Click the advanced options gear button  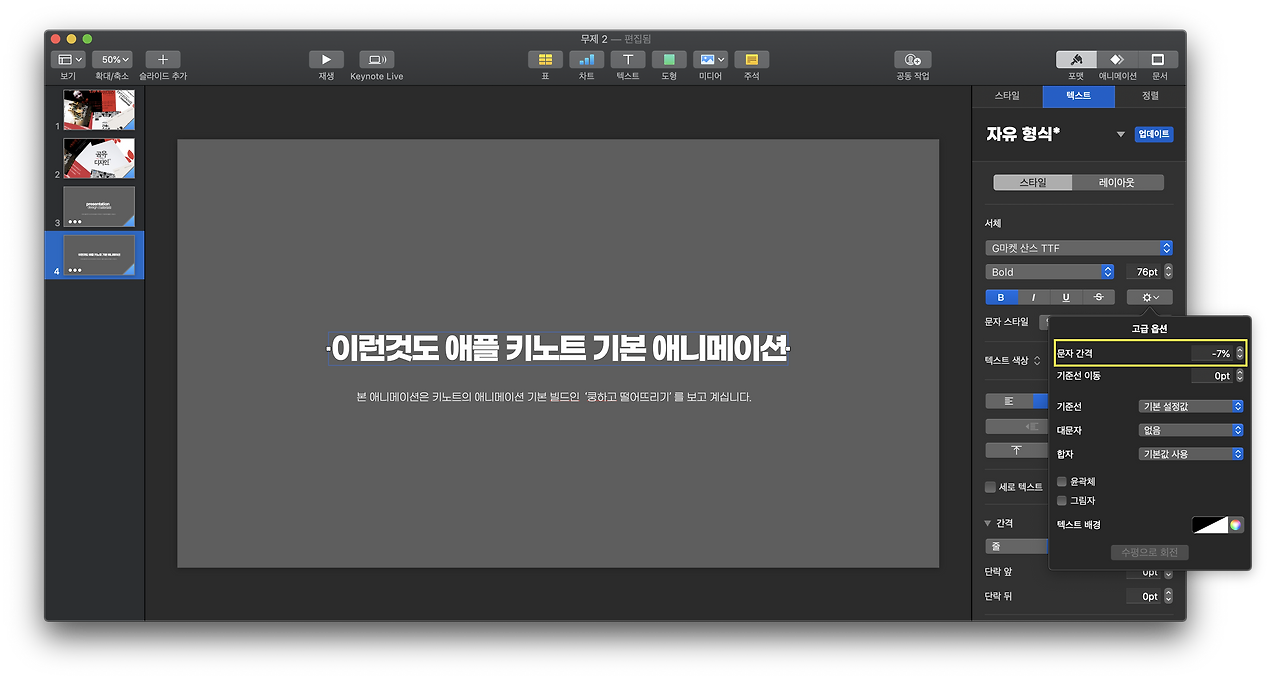coord(1150,297)
